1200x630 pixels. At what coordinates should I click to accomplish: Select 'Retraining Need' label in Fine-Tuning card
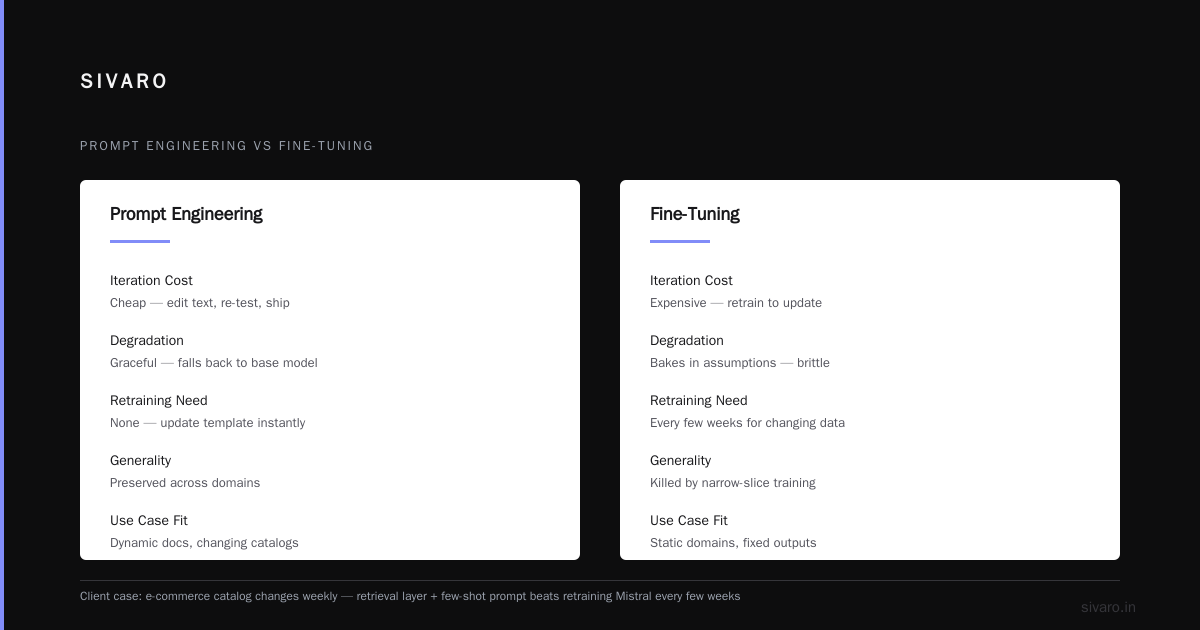point(699,401)
